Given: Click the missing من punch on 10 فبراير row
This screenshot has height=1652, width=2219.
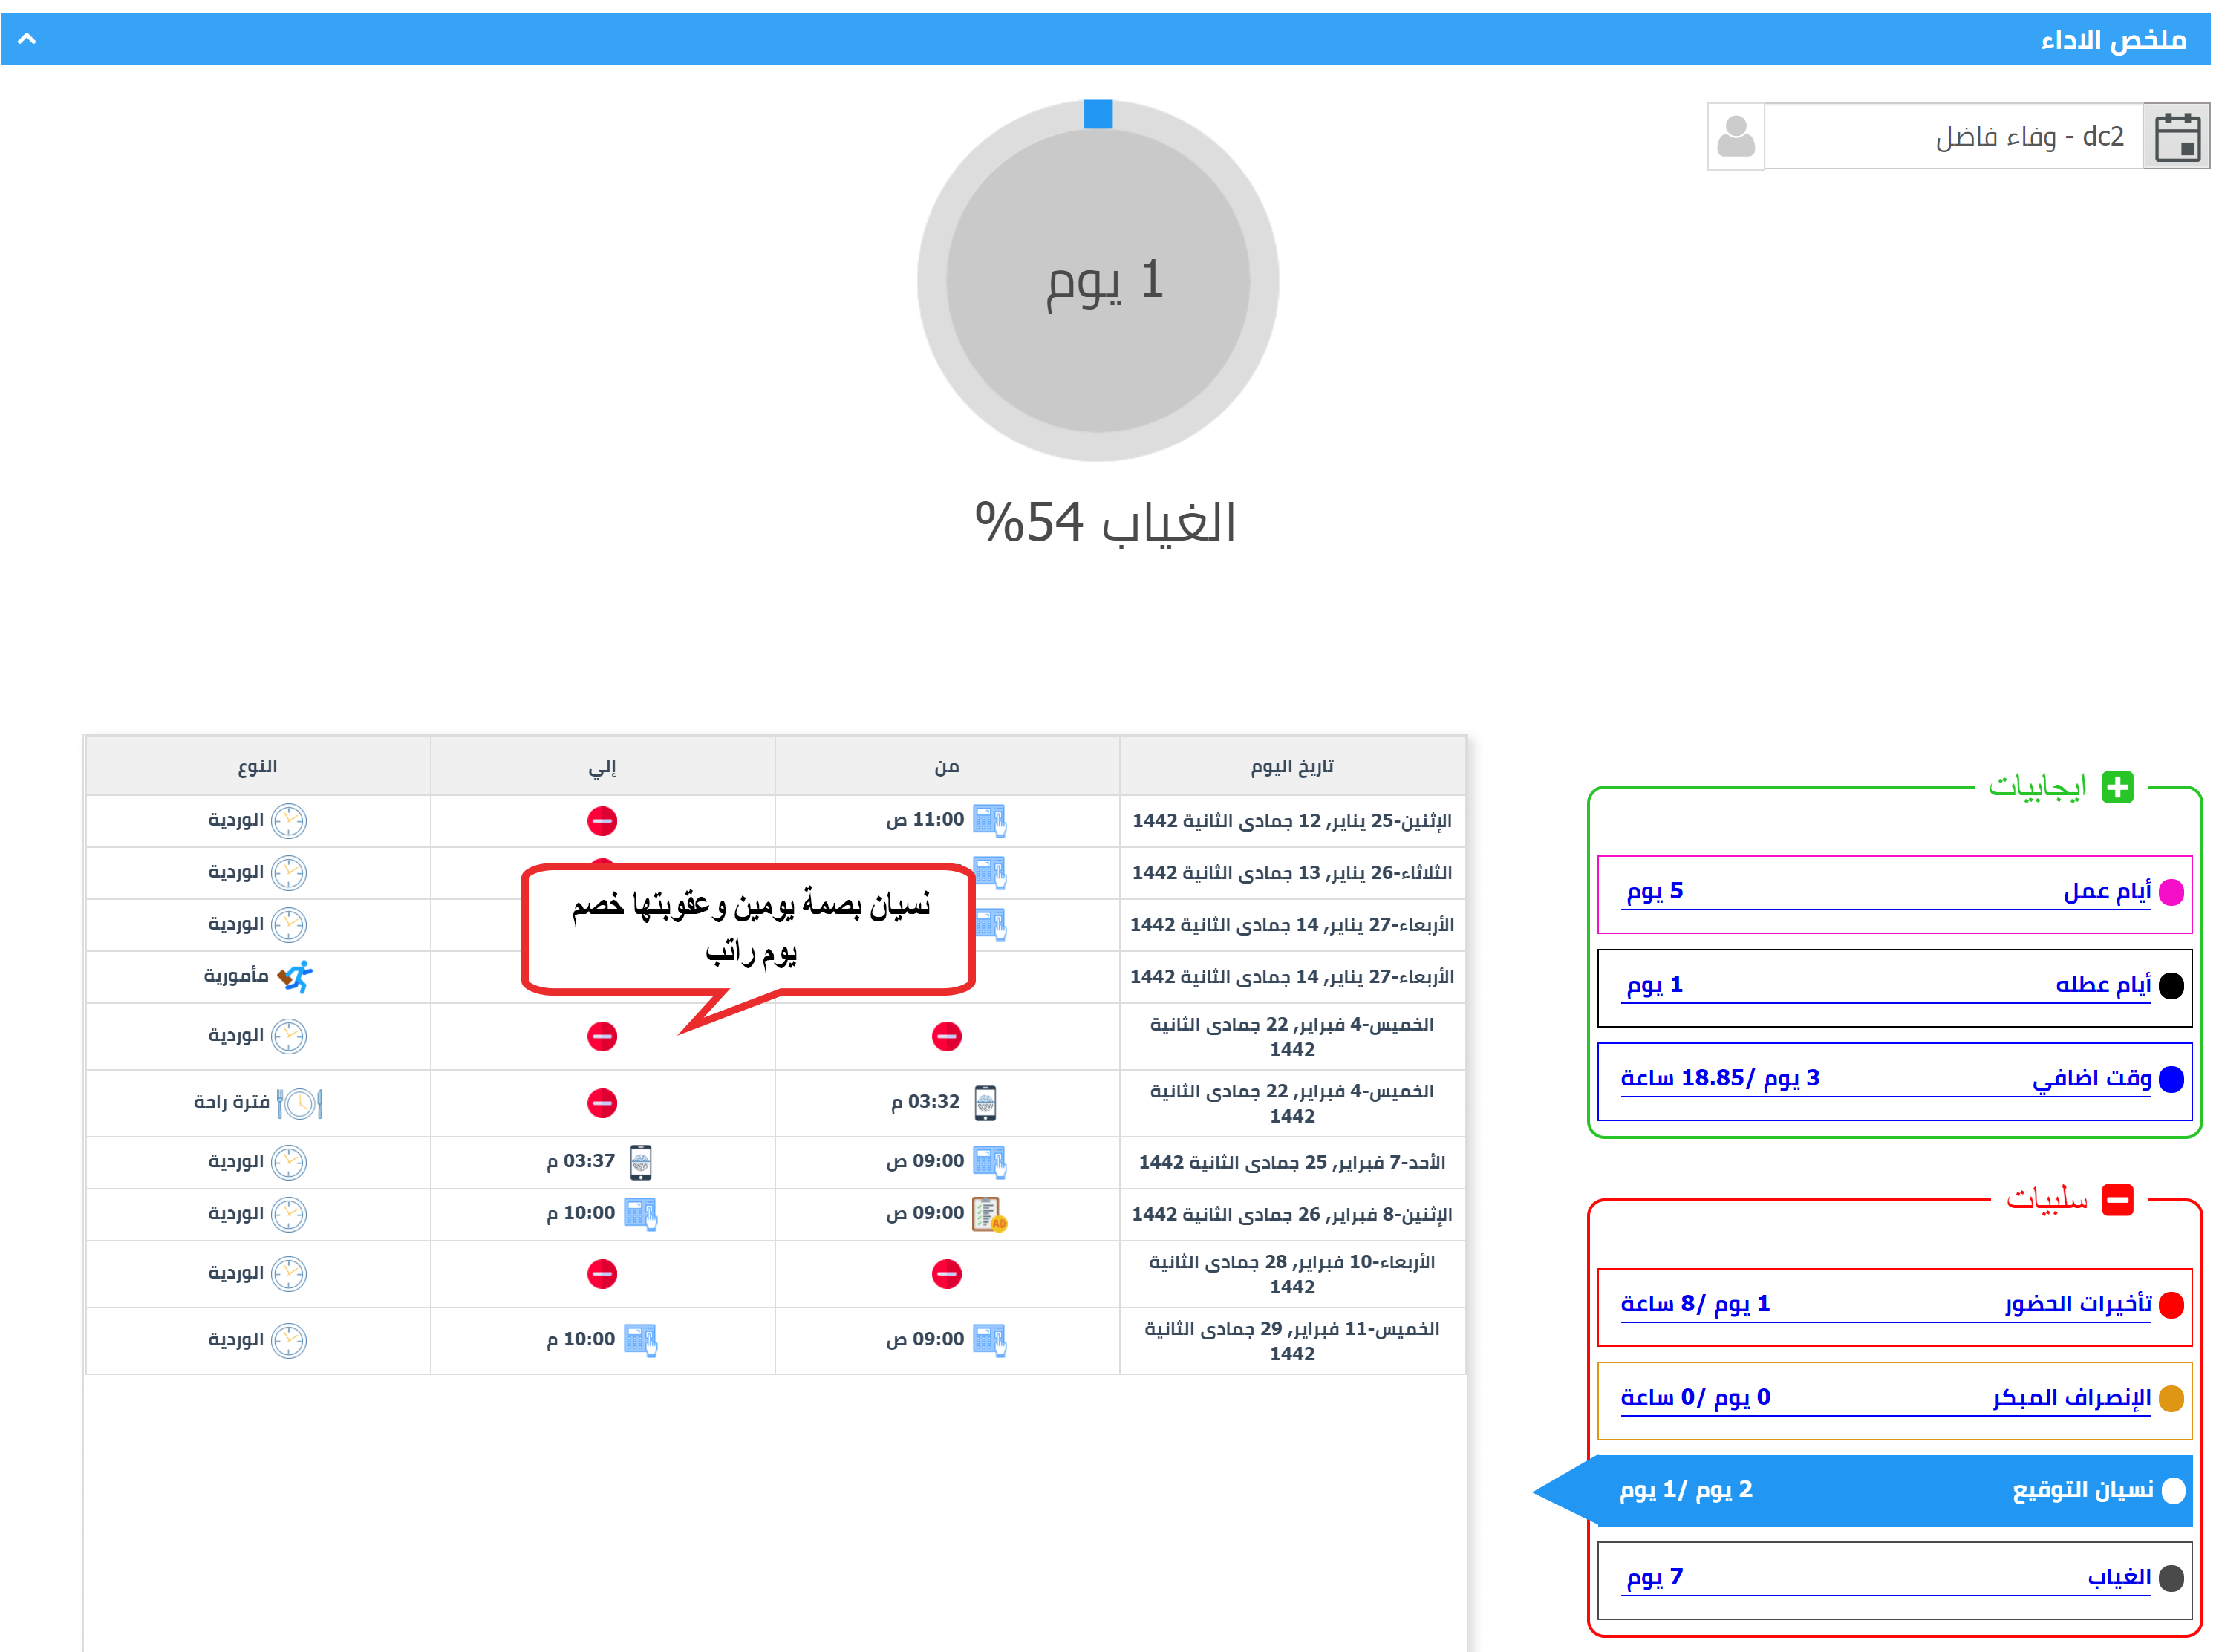Looking at the screenshot, I should click(x=946, y=1274).
